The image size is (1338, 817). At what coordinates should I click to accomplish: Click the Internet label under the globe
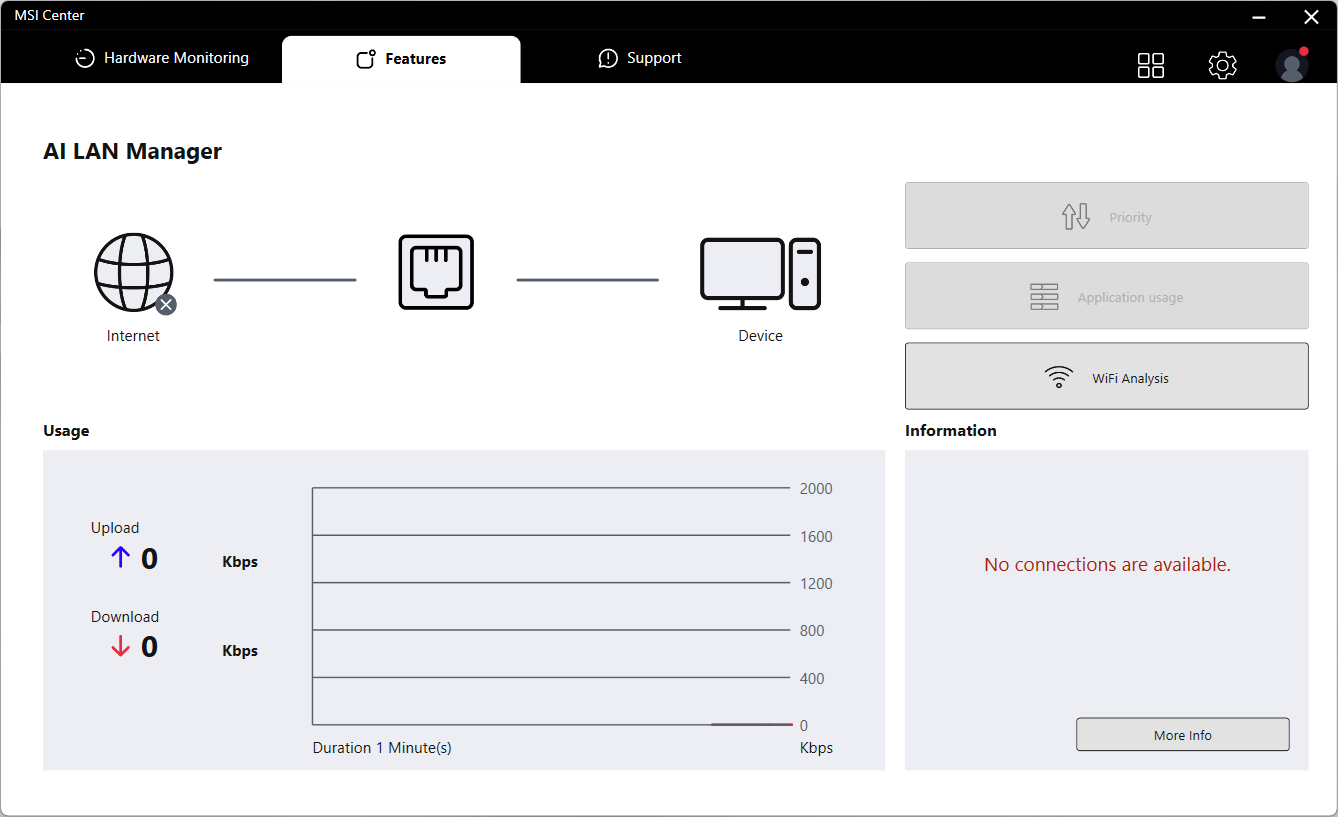[x=133, y=336]
